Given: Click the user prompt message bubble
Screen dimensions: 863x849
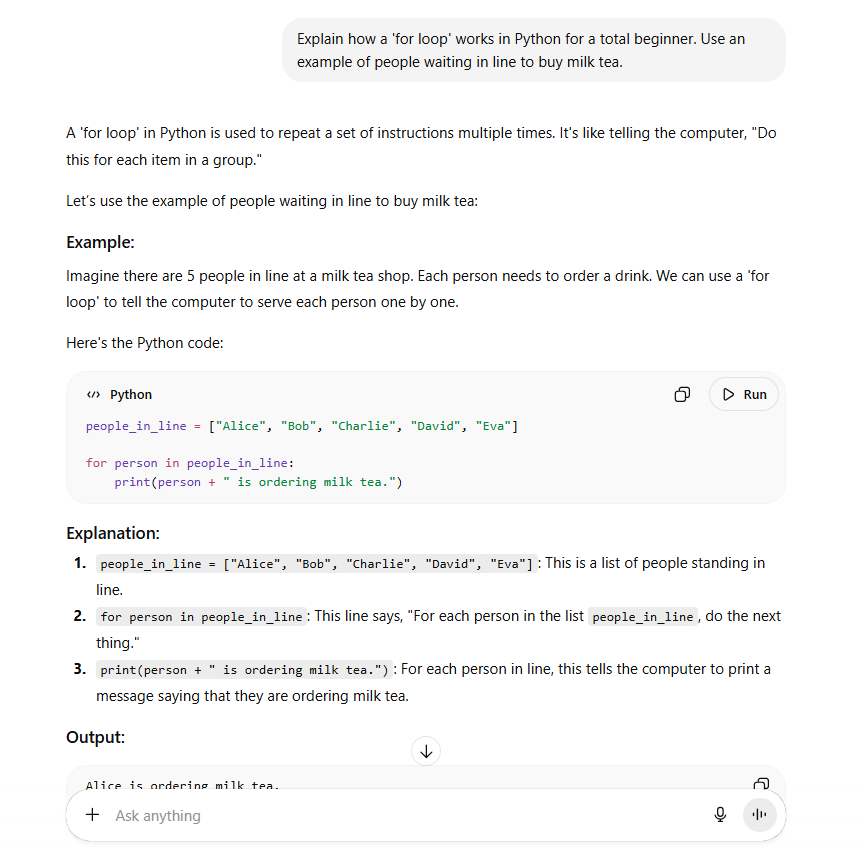Looking at the screenshot, I should pyautogui.click(x=534, y=50).
